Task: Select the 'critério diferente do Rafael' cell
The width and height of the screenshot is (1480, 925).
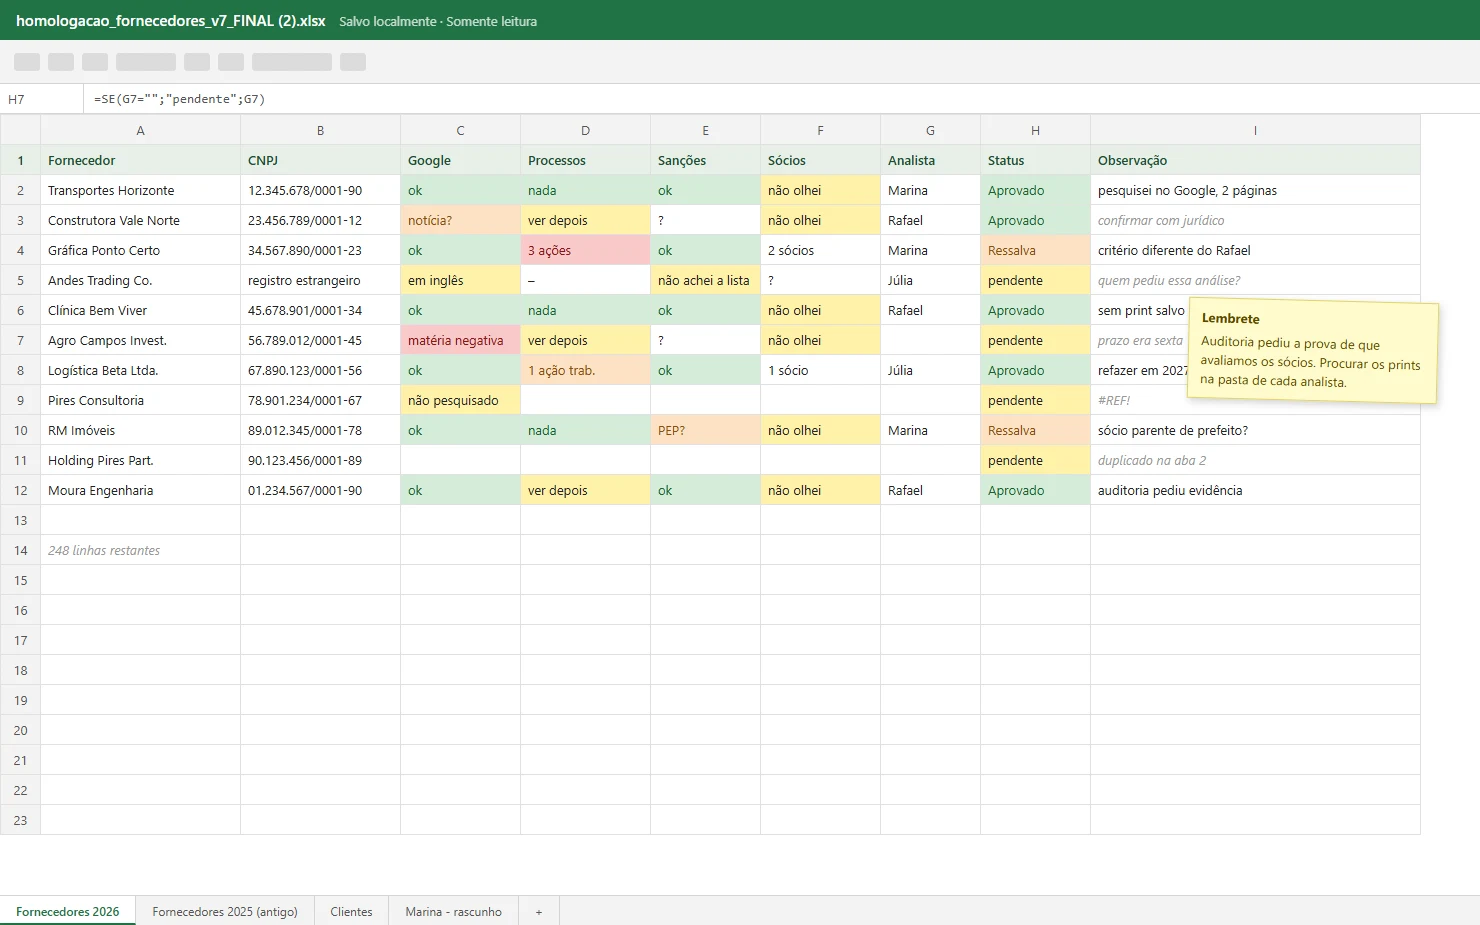Action: click(1255, 250)
